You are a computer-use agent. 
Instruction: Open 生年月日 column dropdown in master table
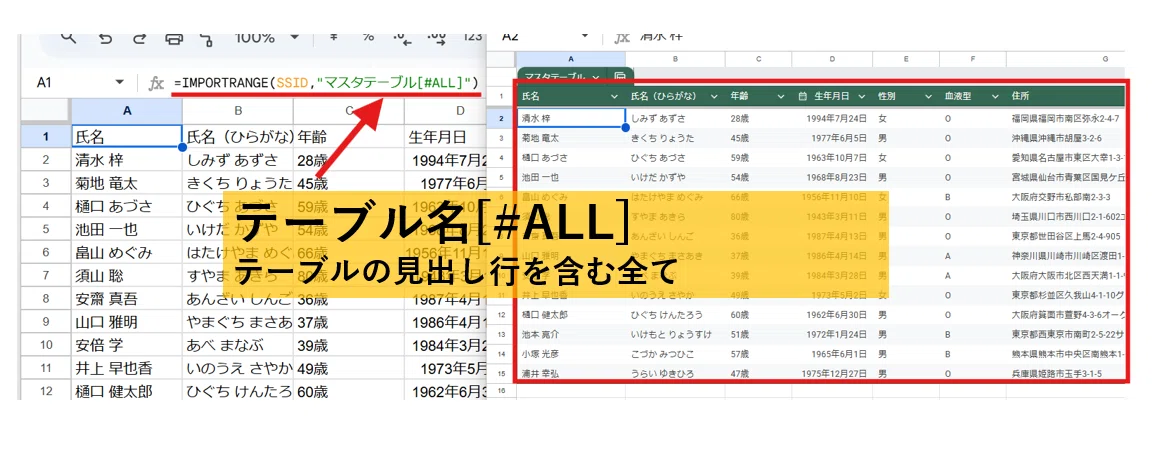(x=862, y=96)
